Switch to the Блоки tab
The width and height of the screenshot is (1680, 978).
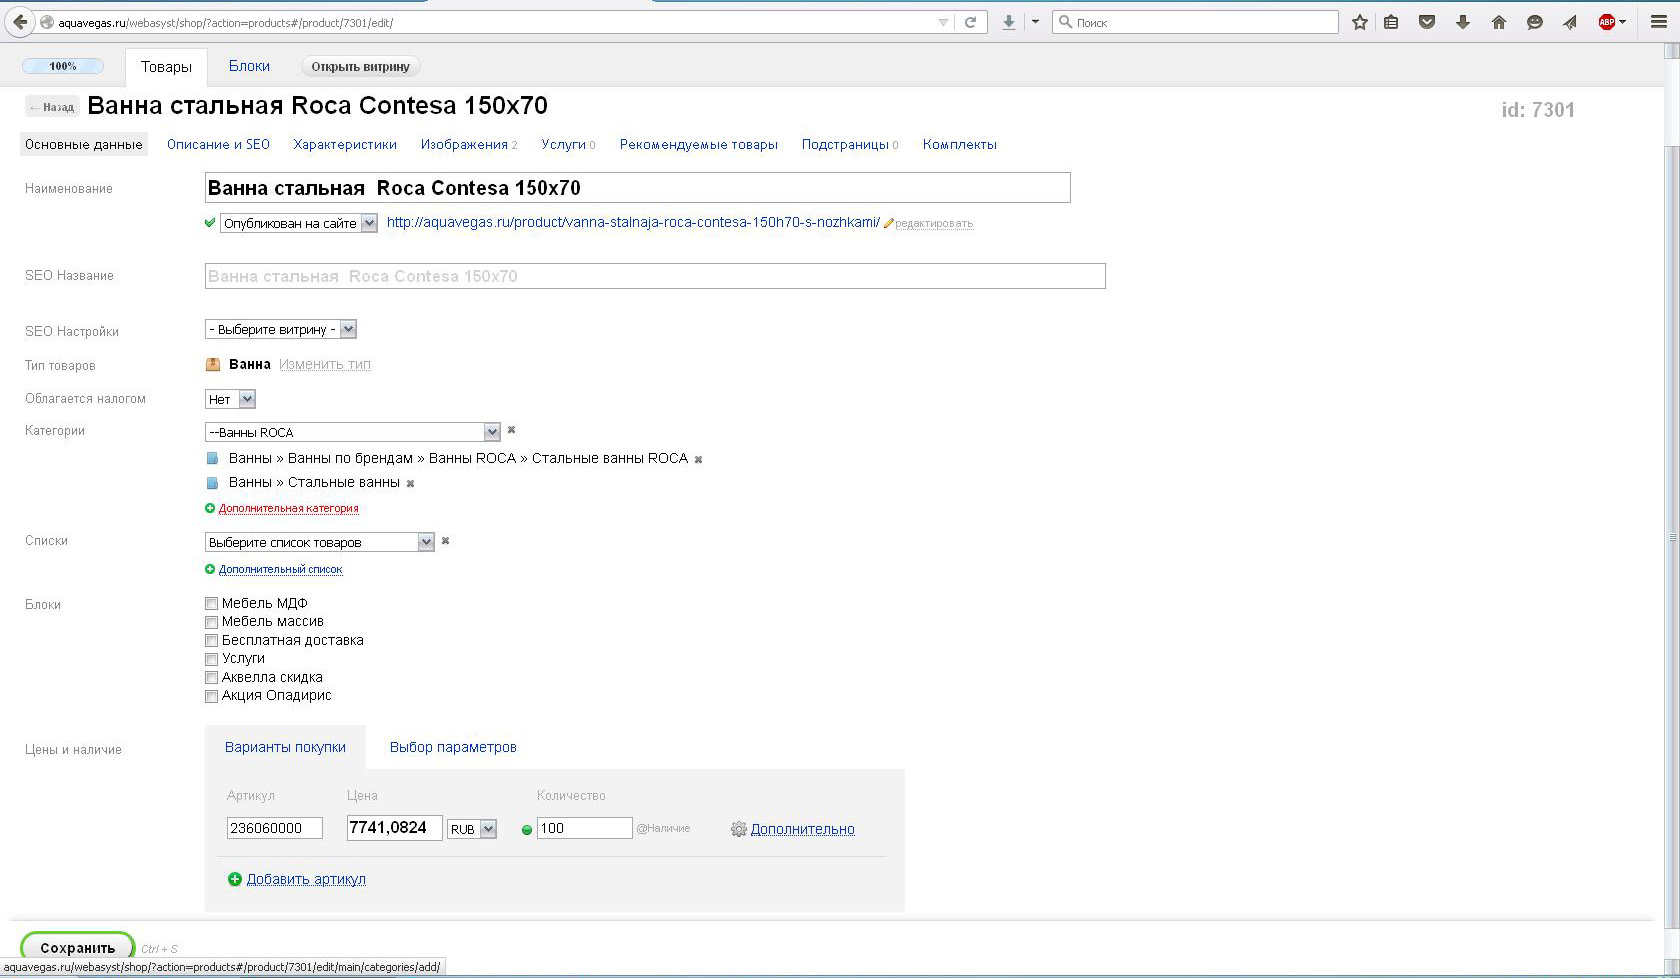(x=249, y=66)
